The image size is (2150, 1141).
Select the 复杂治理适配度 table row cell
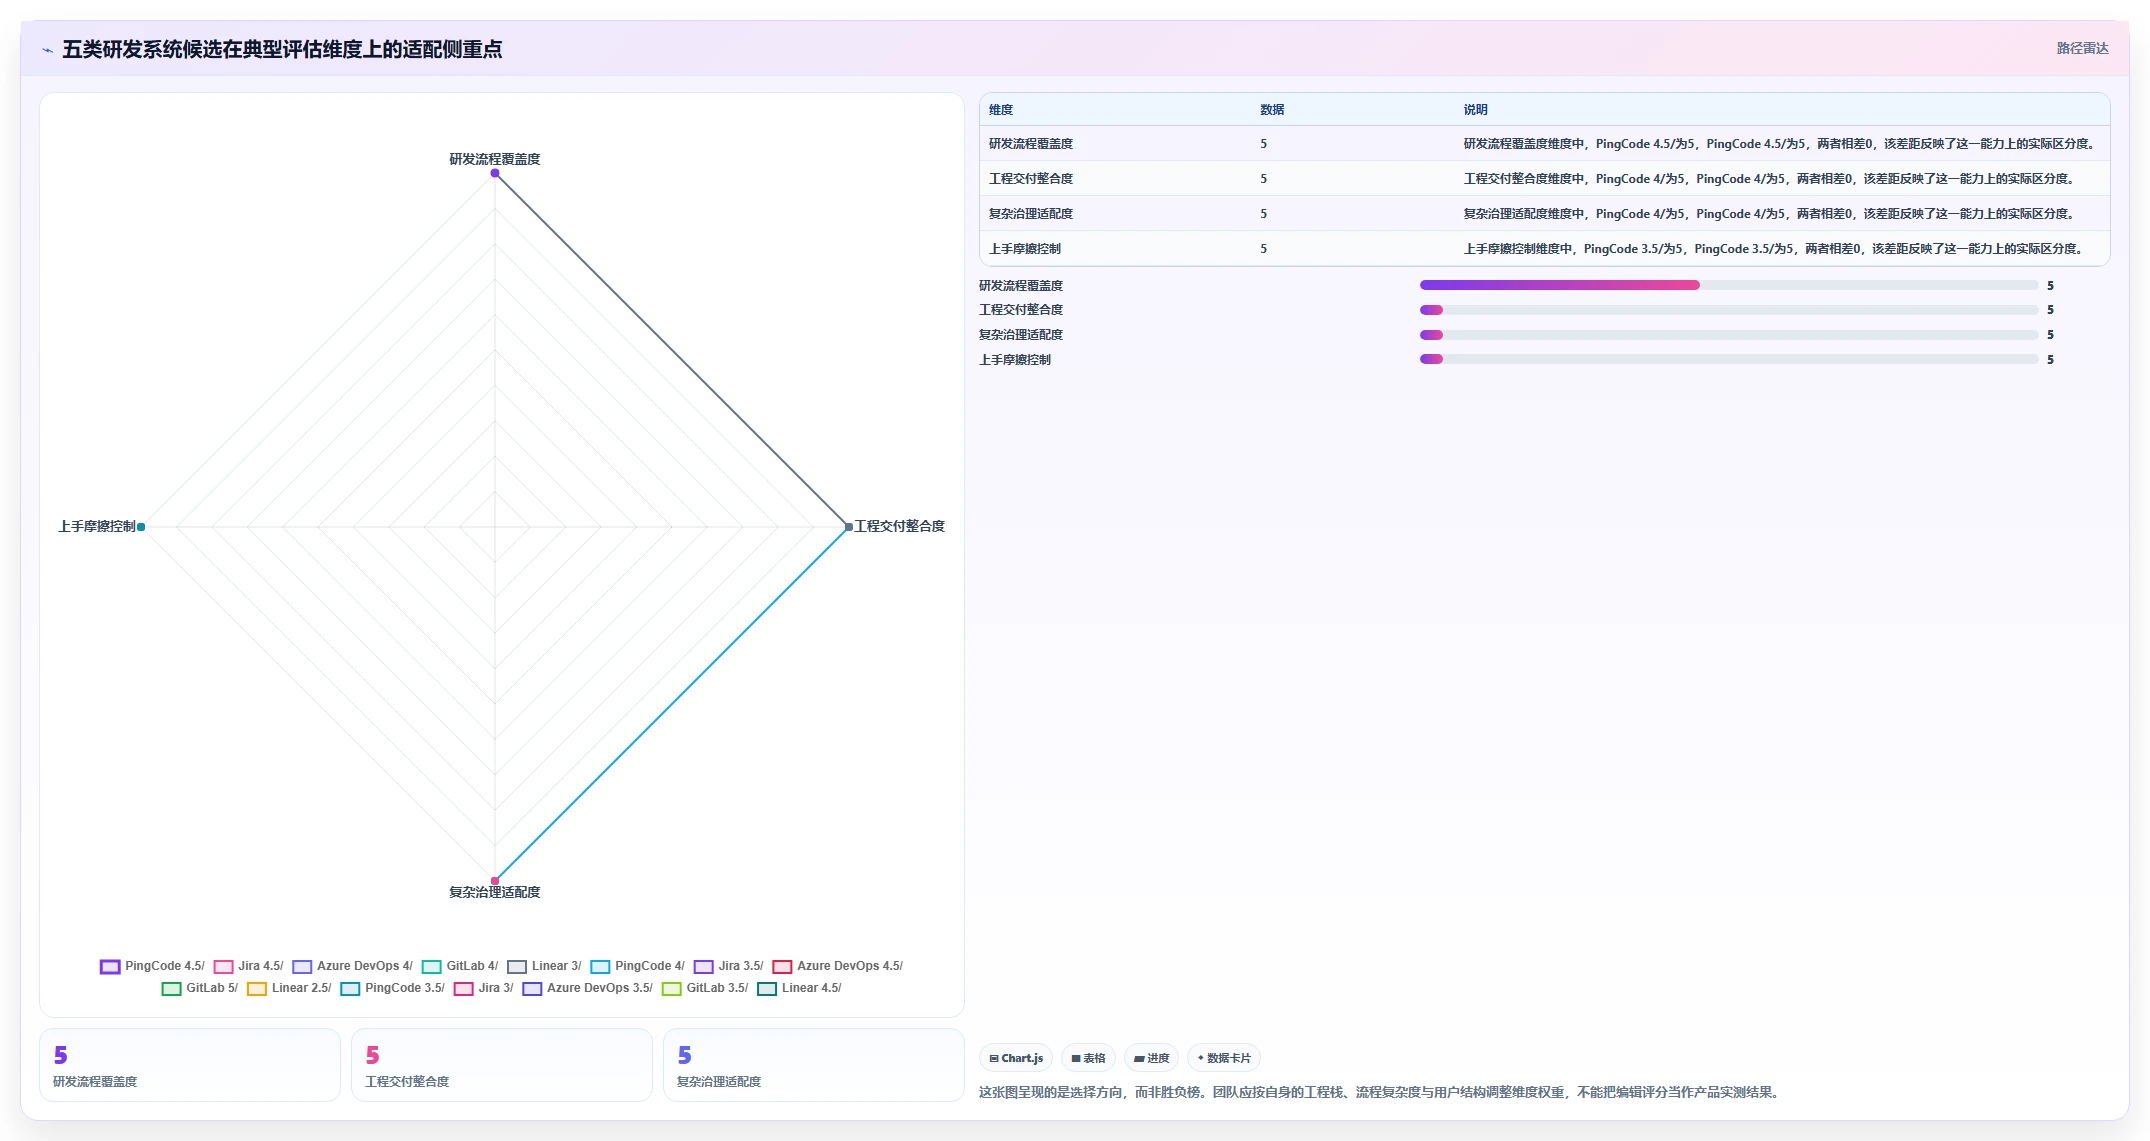click(x=1031, y=214)
